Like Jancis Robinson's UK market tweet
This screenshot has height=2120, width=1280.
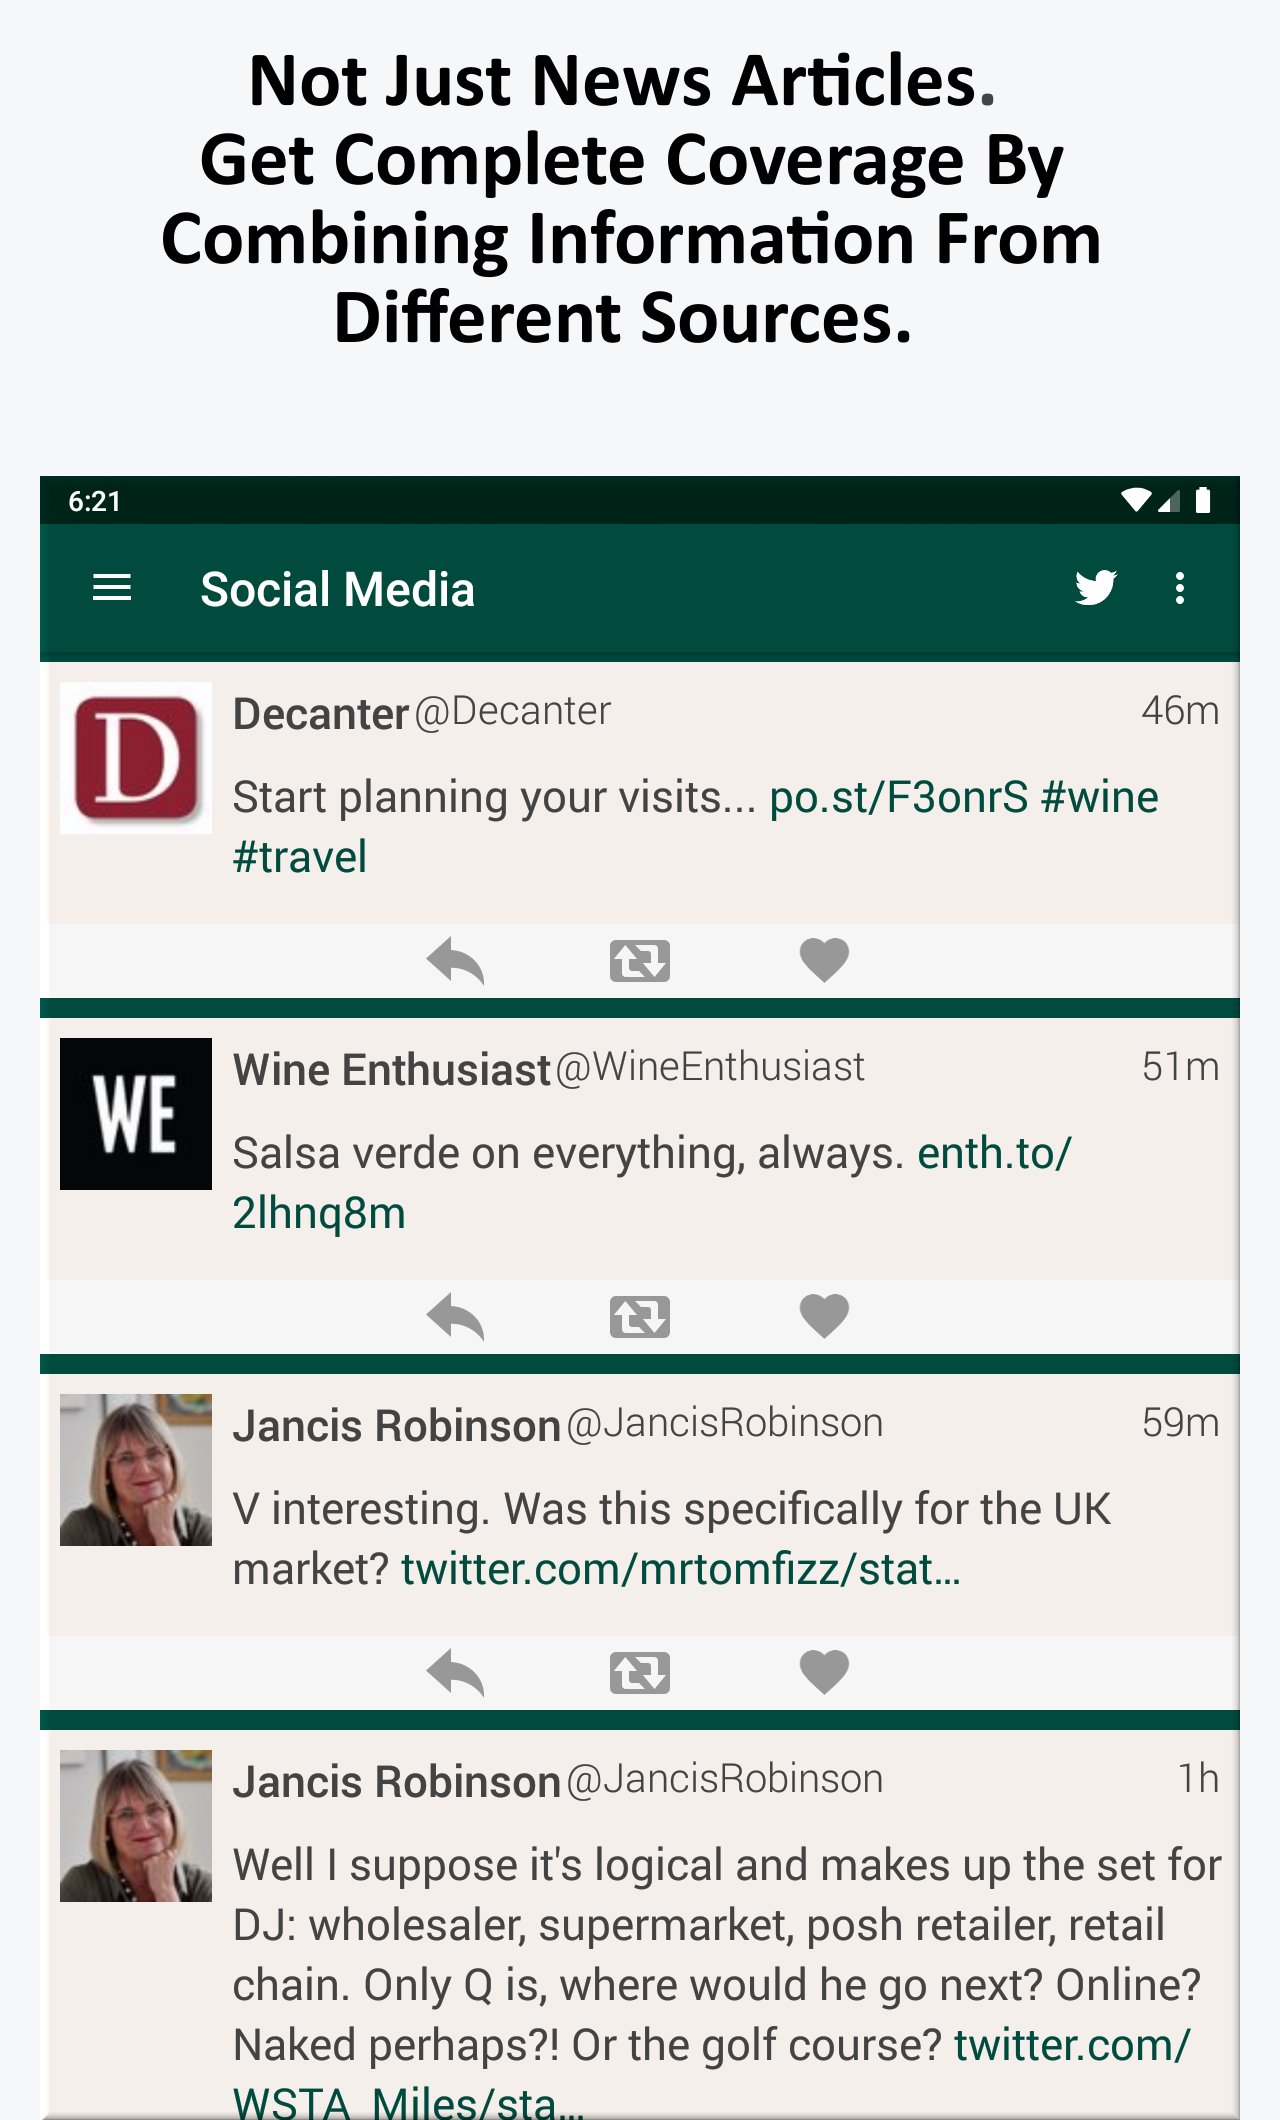point(824,1673)
